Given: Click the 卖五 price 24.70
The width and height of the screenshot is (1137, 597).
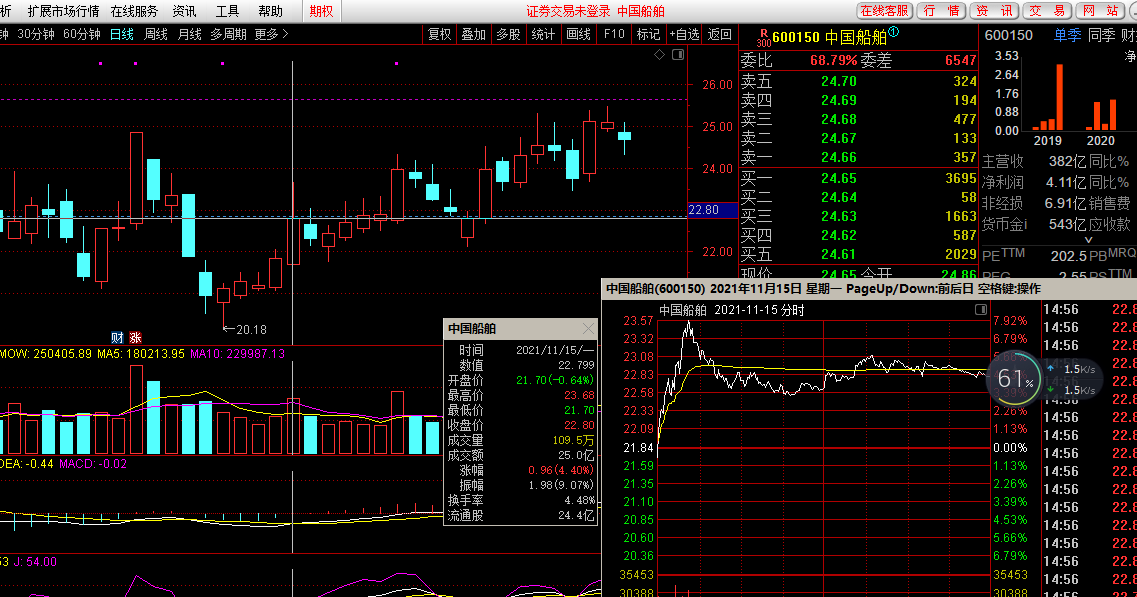Looking at the screenshot, I should 839,81.
